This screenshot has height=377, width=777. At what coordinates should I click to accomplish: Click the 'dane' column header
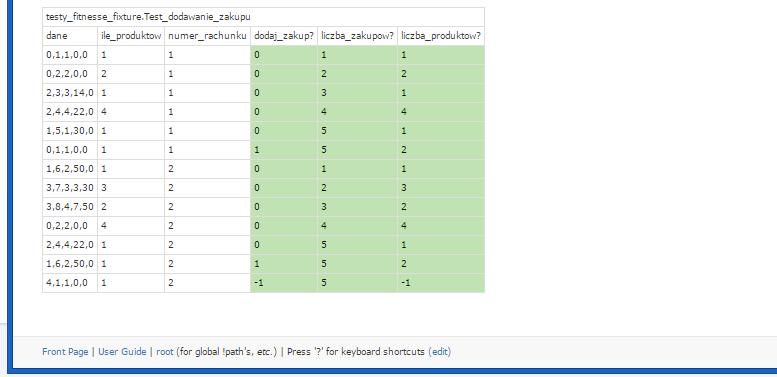tap(70, 36)
